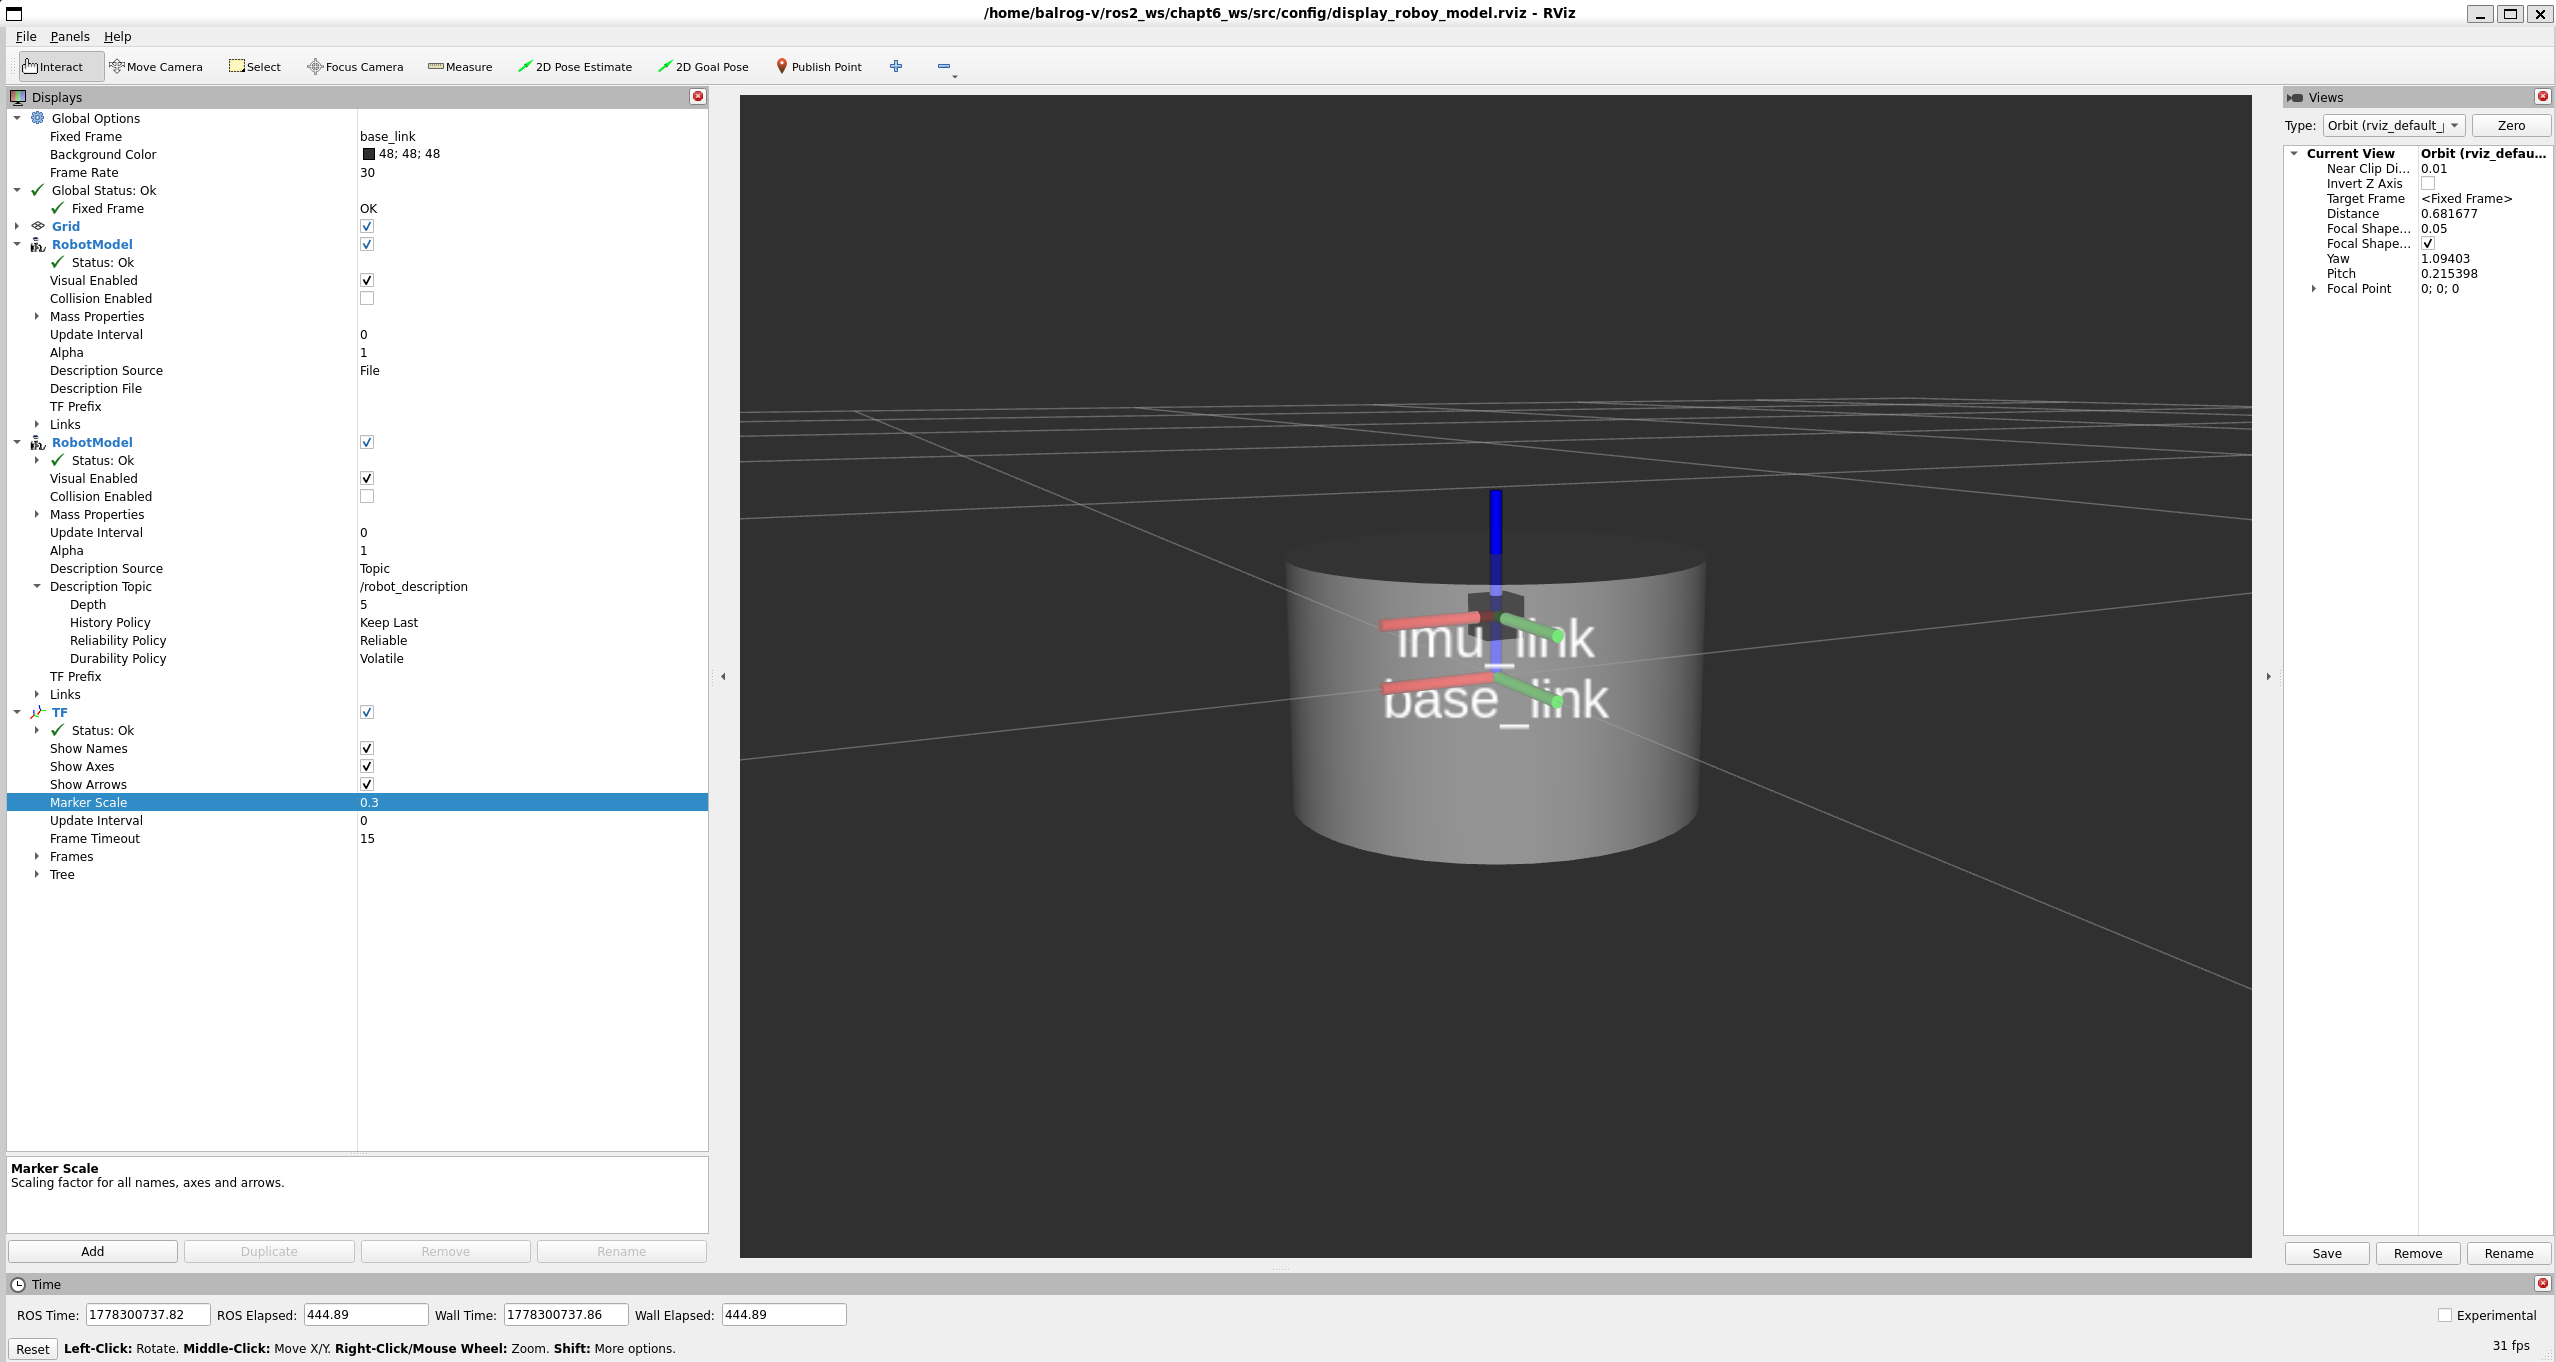Expand the Tree node under TF
The image size is (2556, 1362).
click(x=37, y=874)
